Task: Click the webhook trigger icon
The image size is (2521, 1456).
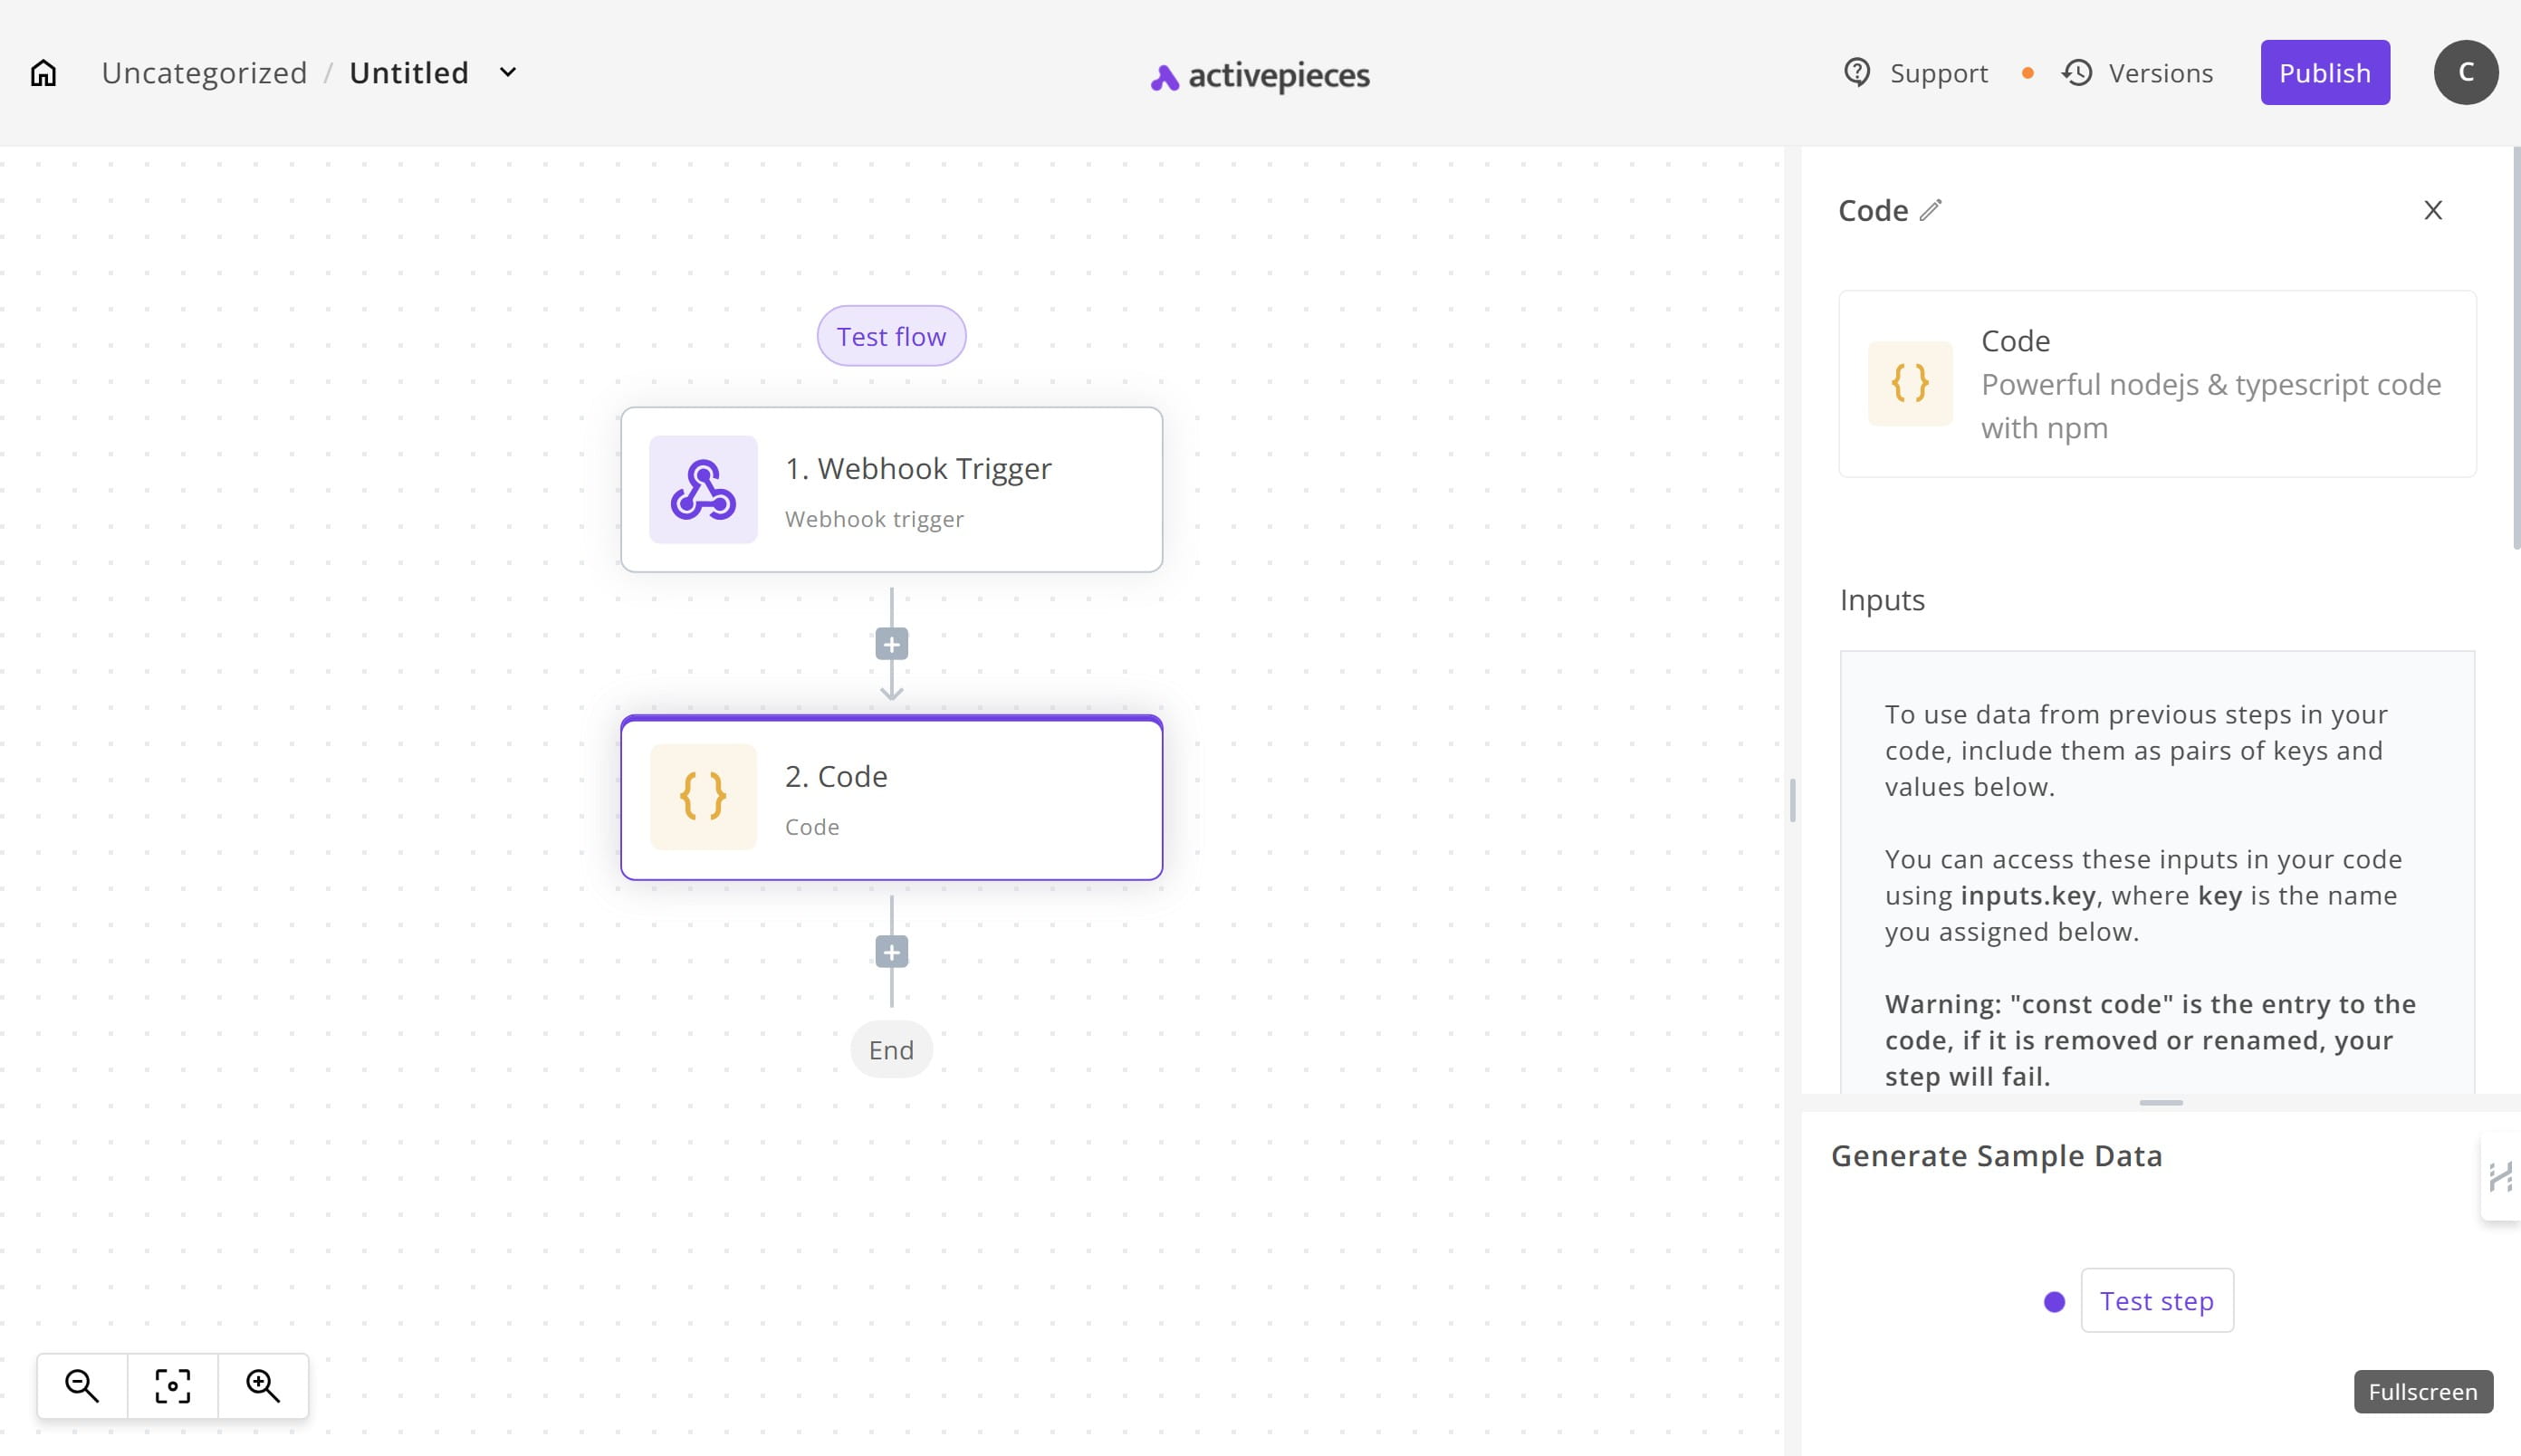Action: pos(703,490)
